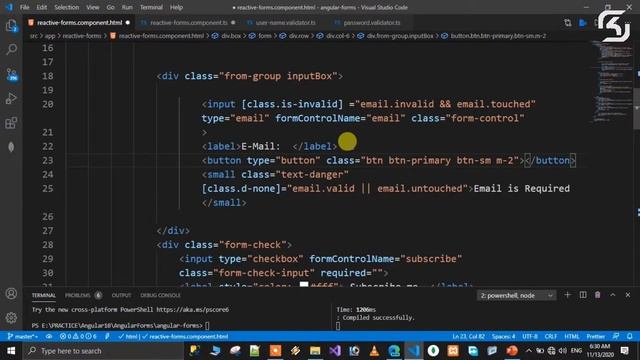The height and width of the screenshot is (360, 640).
Task: Open the Explorer view in activity bar
Action: (11, 26)
